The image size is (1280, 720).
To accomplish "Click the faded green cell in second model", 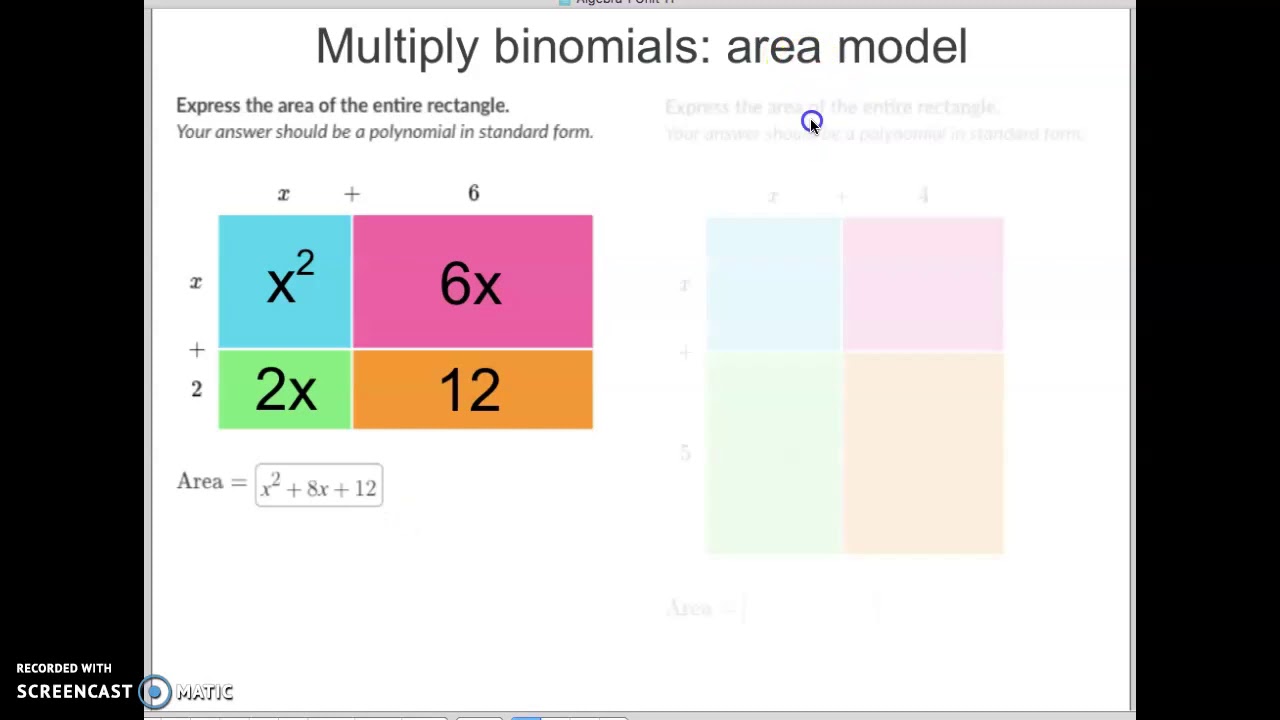I will (x=773, y=452).
